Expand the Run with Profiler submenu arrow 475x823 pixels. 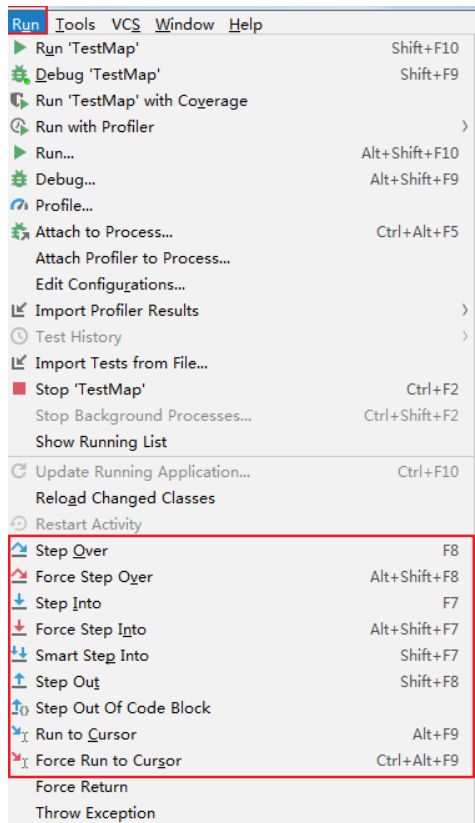(465, 126)
